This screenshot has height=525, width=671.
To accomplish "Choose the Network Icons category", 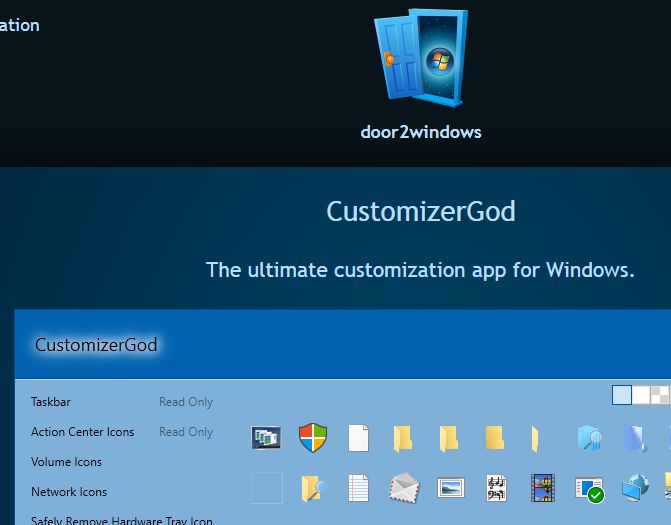I will 69,492.
